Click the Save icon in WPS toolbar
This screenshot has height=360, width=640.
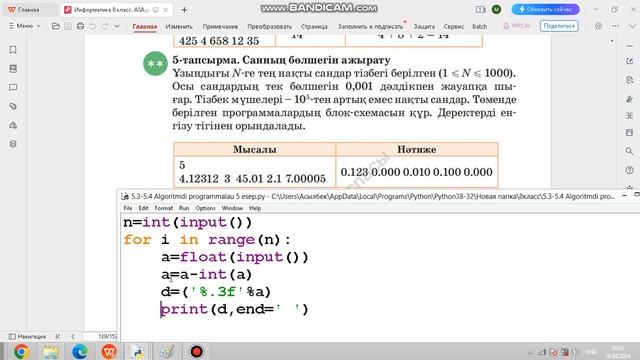68,26
